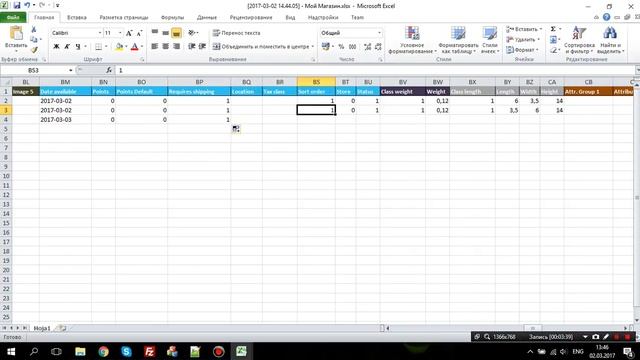Toggle underline (Ч) formatting

click(x=78, y=47)
